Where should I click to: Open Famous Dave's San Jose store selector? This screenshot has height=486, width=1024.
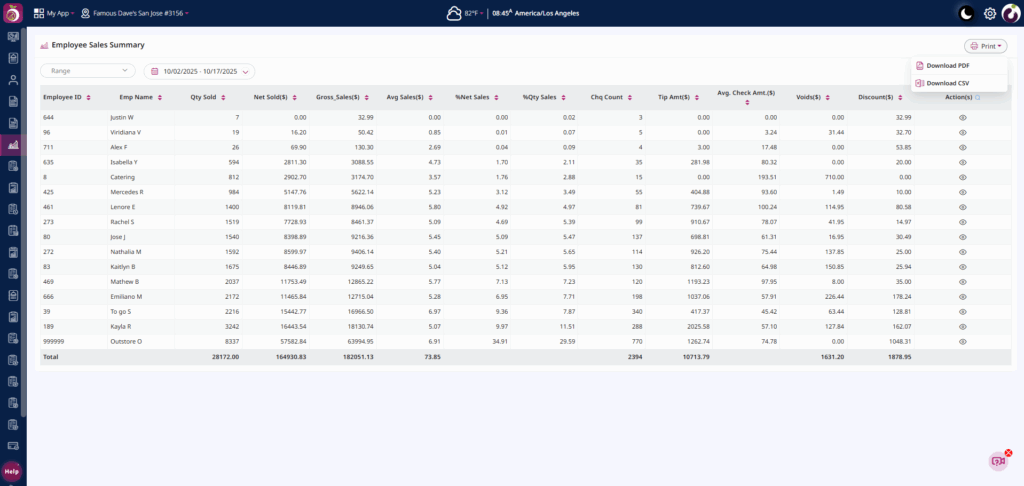tap(140, 13)
